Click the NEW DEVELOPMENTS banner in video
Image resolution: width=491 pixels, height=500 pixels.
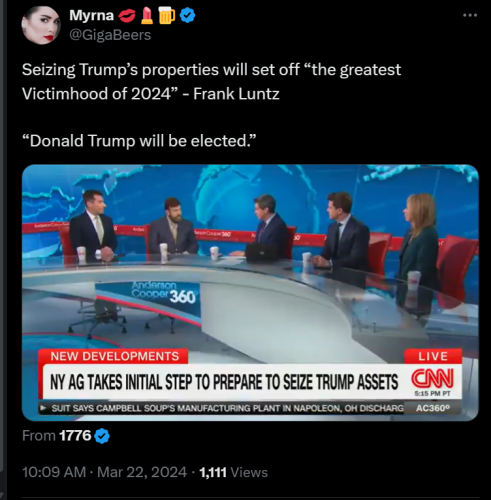113,356
